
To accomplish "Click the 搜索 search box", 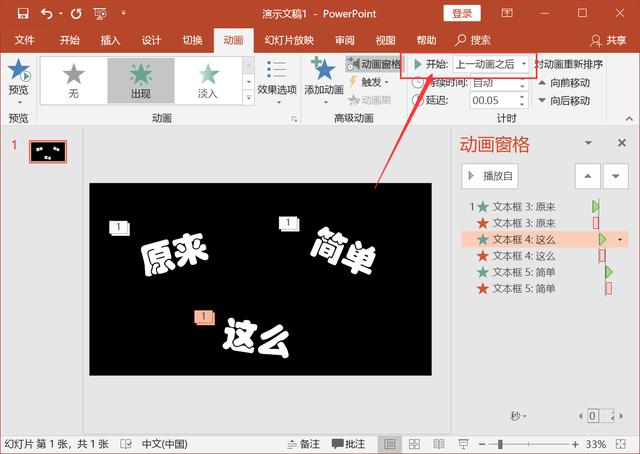I will (x=473, y=40).
